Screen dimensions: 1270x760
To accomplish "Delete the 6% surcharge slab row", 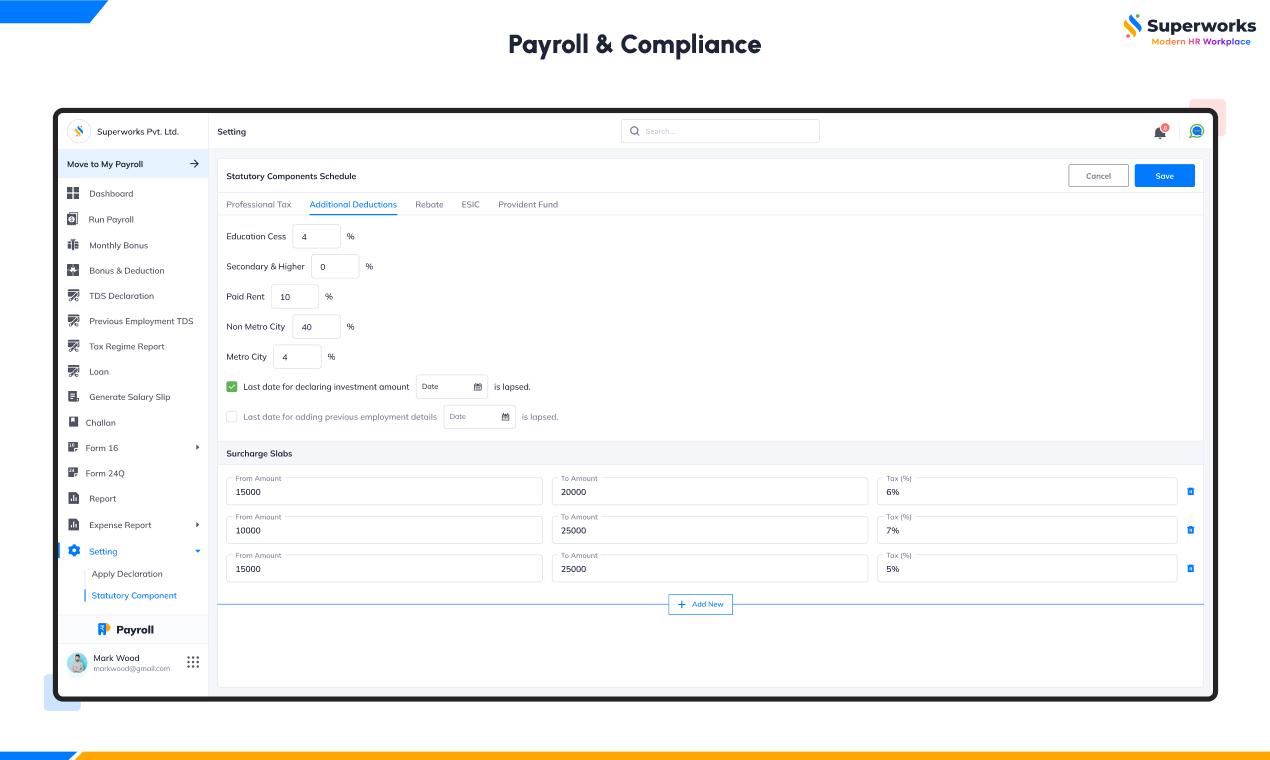I will (1190, 491).
